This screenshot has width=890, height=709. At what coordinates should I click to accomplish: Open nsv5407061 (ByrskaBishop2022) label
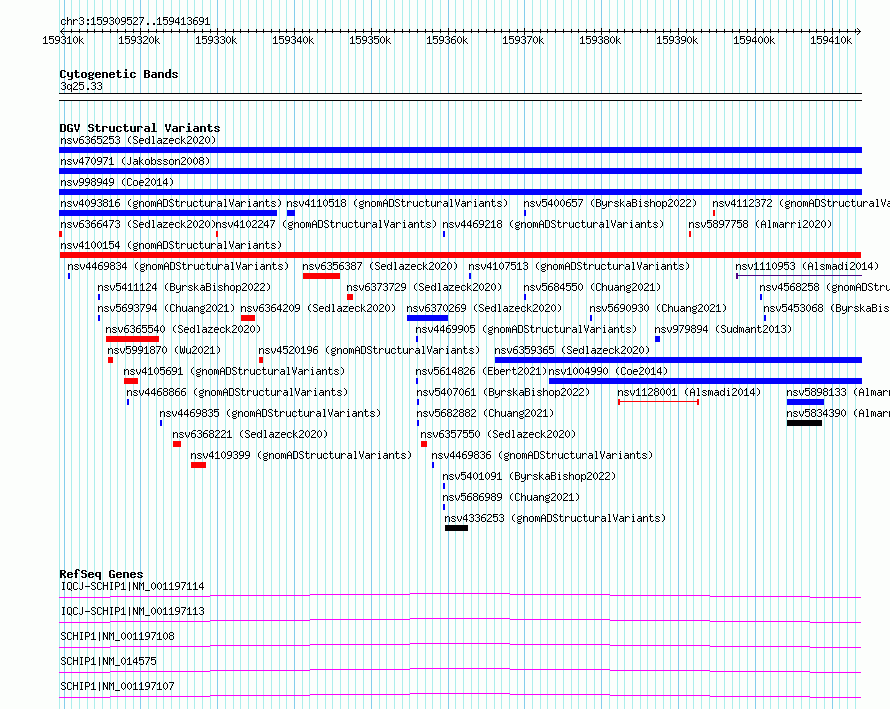(x=503, y=392)
